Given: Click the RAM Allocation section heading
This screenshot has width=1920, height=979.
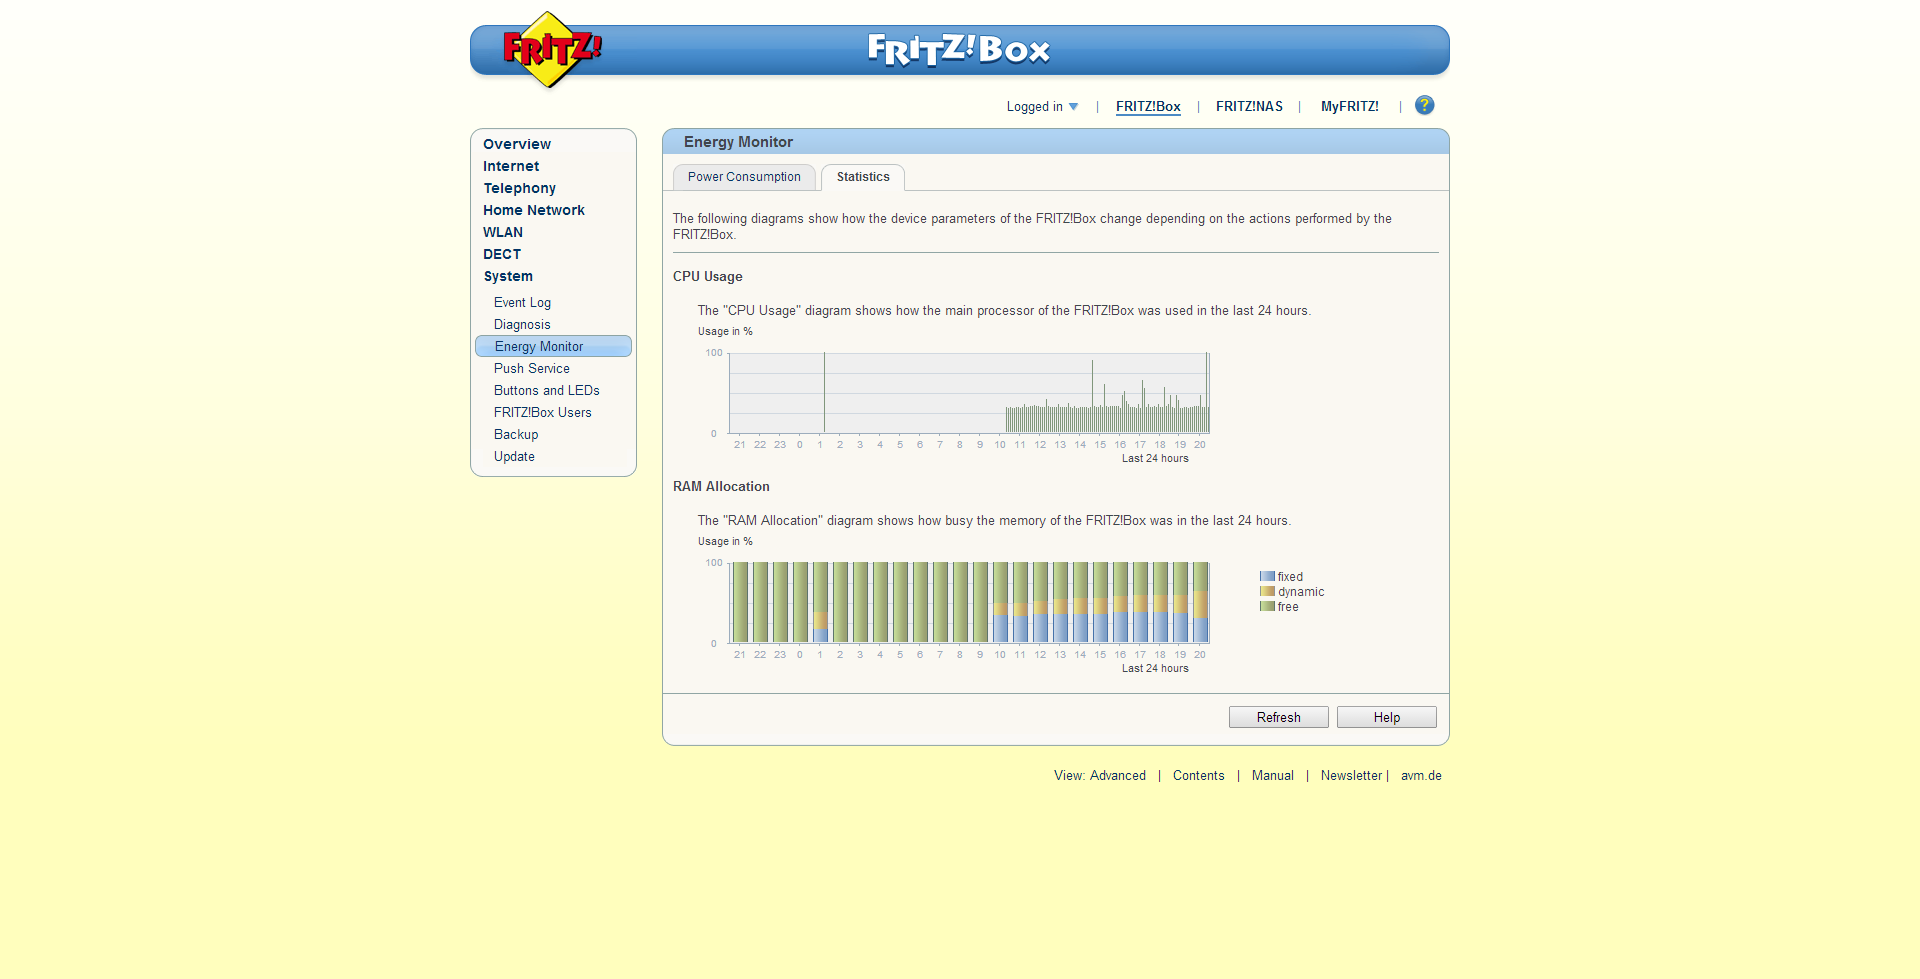Looking at the screenshot, I should tap(721, 487).
